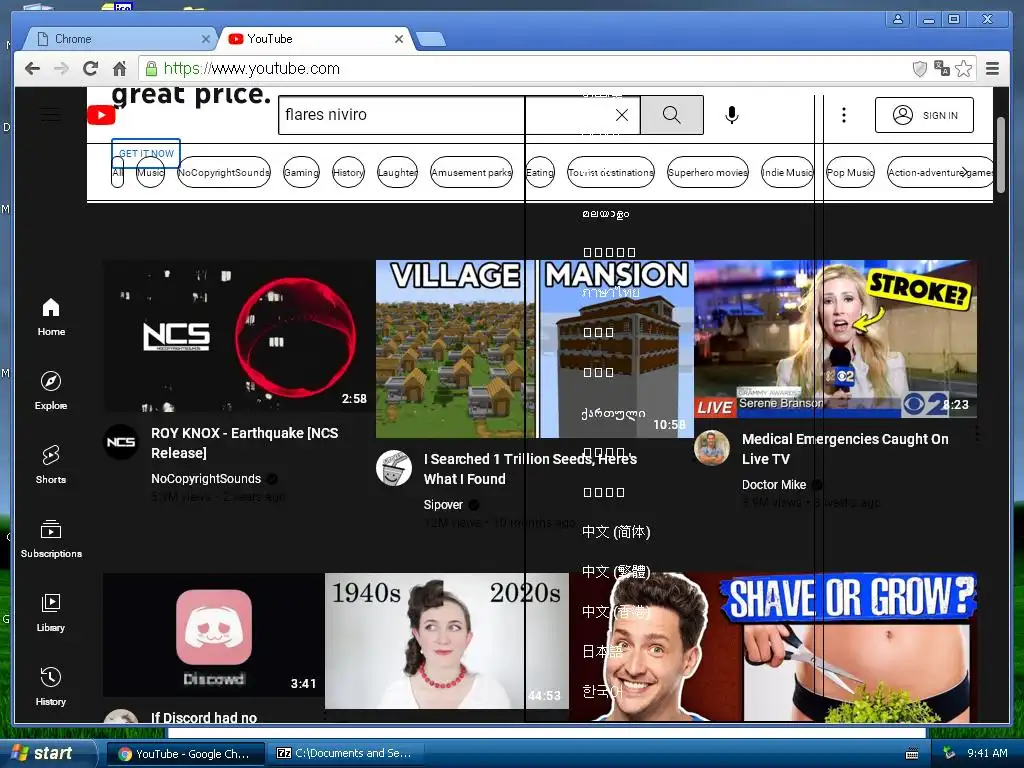Screen dimensions: 1024x768
Task: Search with voice microphone icon
Action: pos(732,115)
